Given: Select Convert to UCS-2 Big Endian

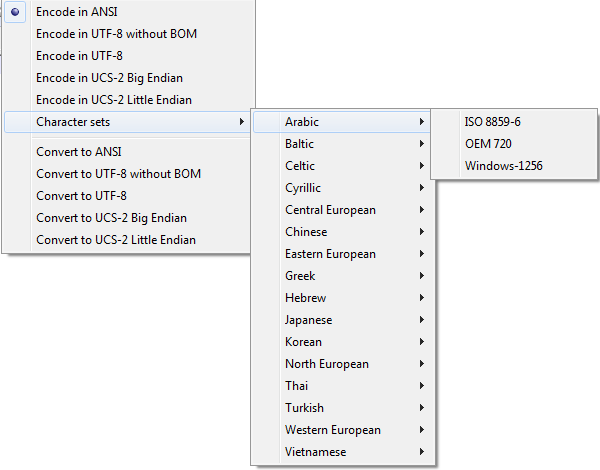Looking at the screenshot, I should tap(111, 218).
